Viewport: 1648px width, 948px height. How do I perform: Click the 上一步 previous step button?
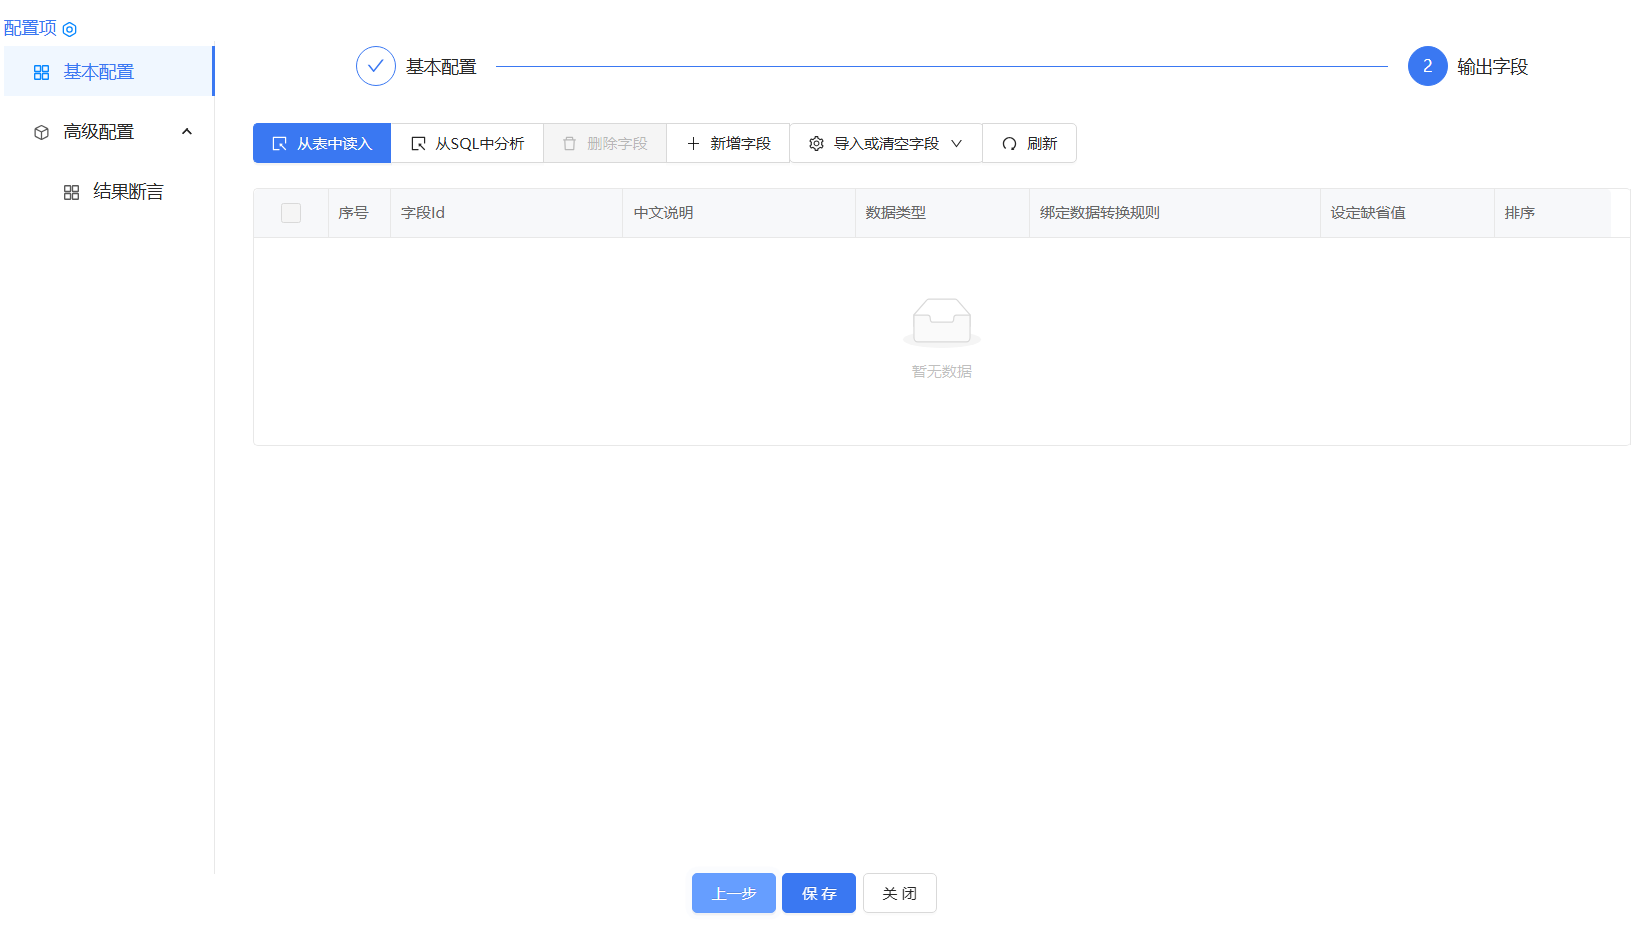[x=733, y=893]
